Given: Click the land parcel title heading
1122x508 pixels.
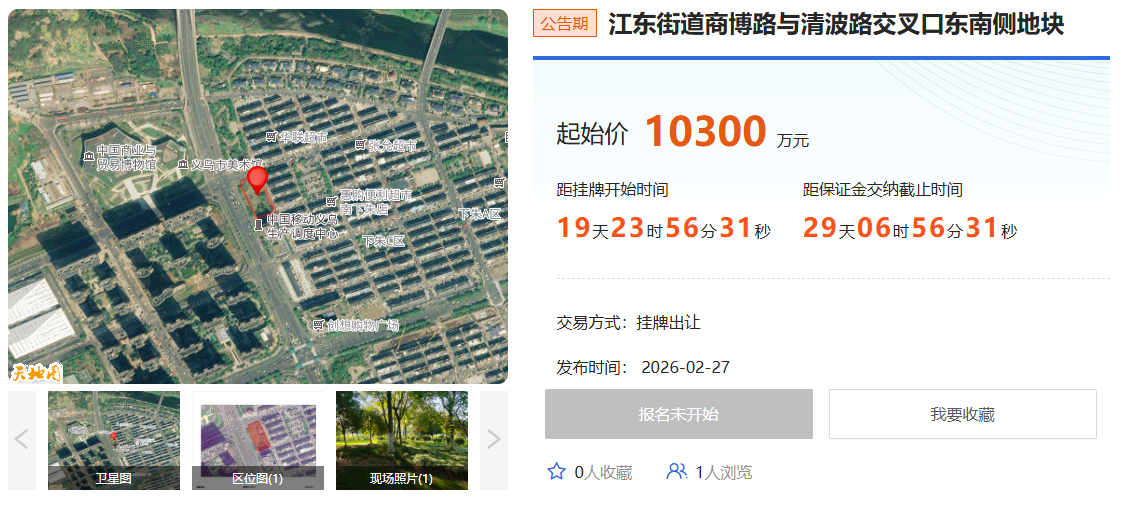Looking at the screenshot, I should 836,24.
